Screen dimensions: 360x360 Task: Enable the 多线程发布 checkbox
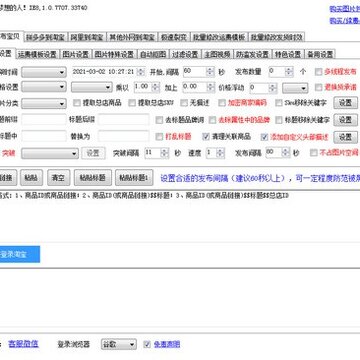319,71
